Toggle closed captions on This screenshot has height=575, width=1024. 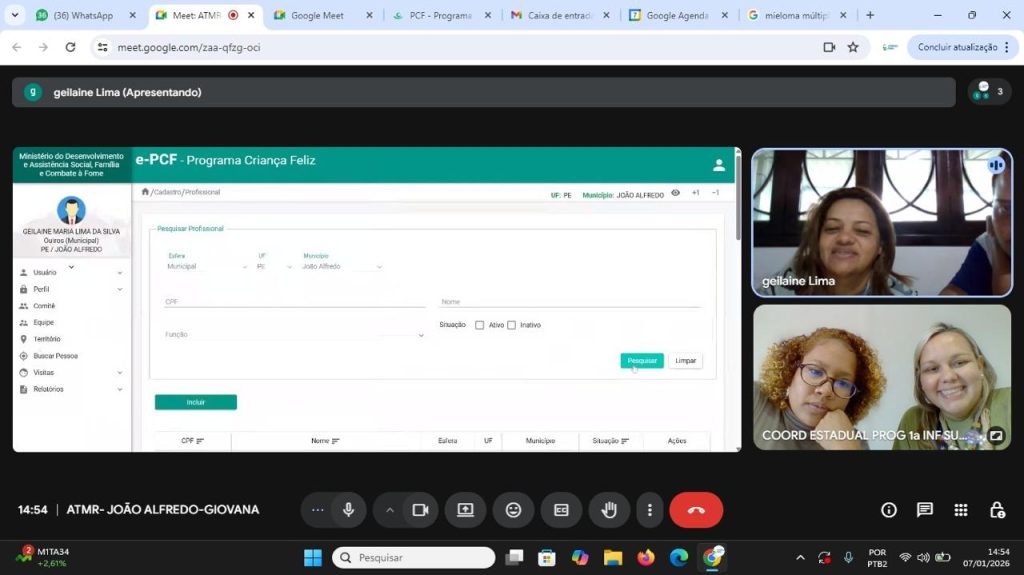(561, 510)
